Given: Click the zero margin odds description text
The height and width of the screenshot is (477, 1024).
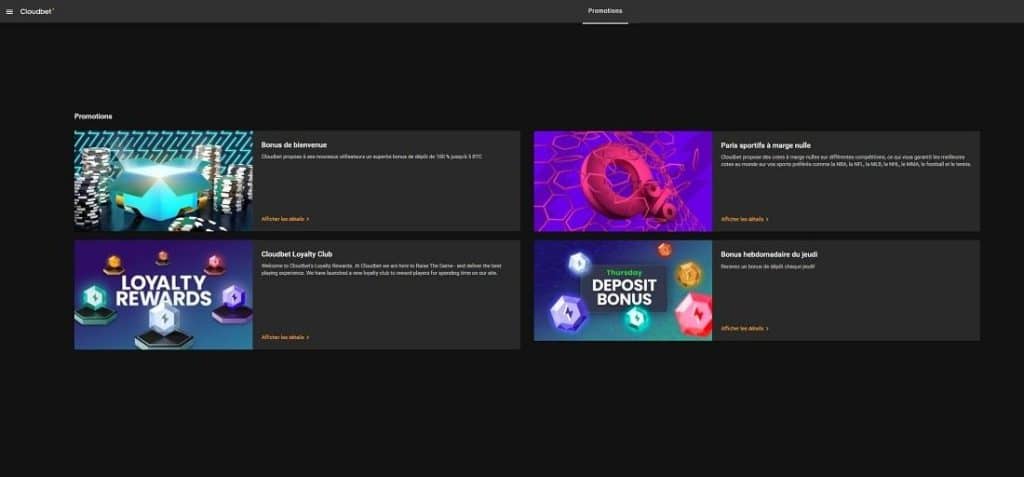Looking at the screenshot, I should [846, 161].
